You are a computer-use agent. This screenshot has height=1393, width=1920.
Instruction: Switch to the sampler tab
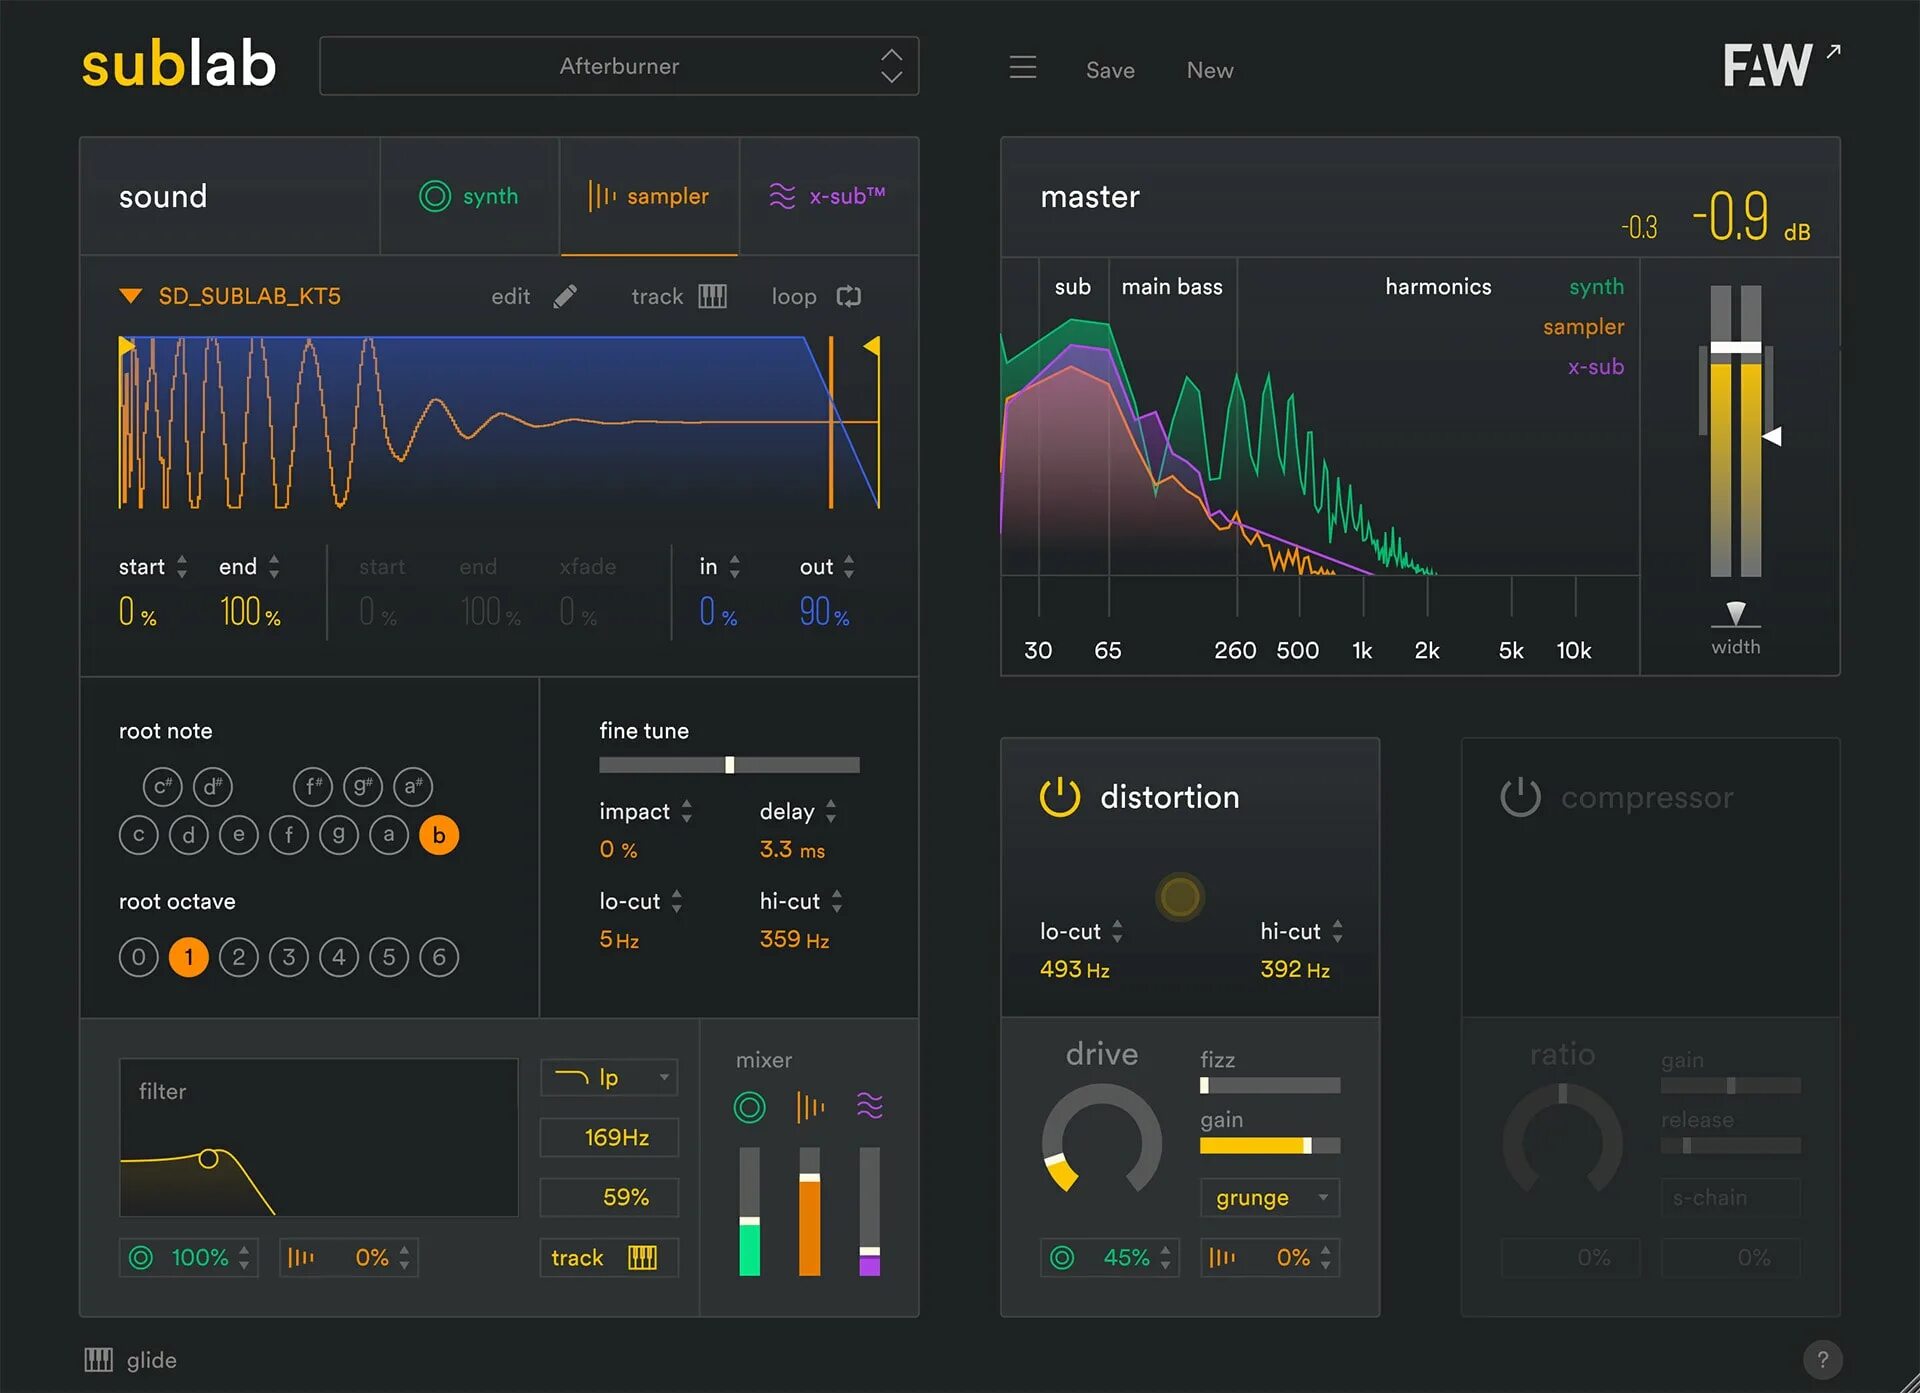point(649,196)
